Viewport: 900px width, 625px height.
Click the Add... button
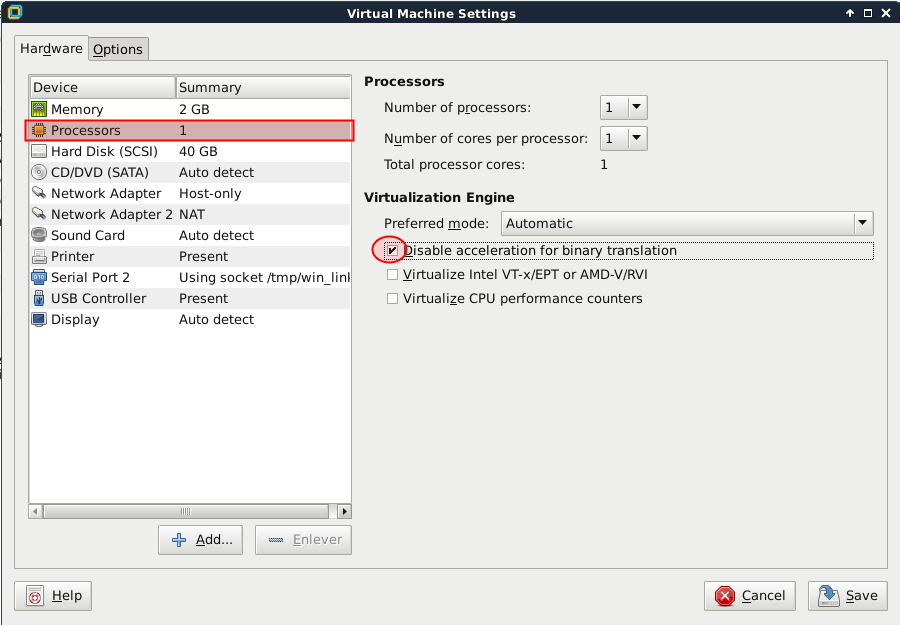pyautogui.click(x=201, y=540)
